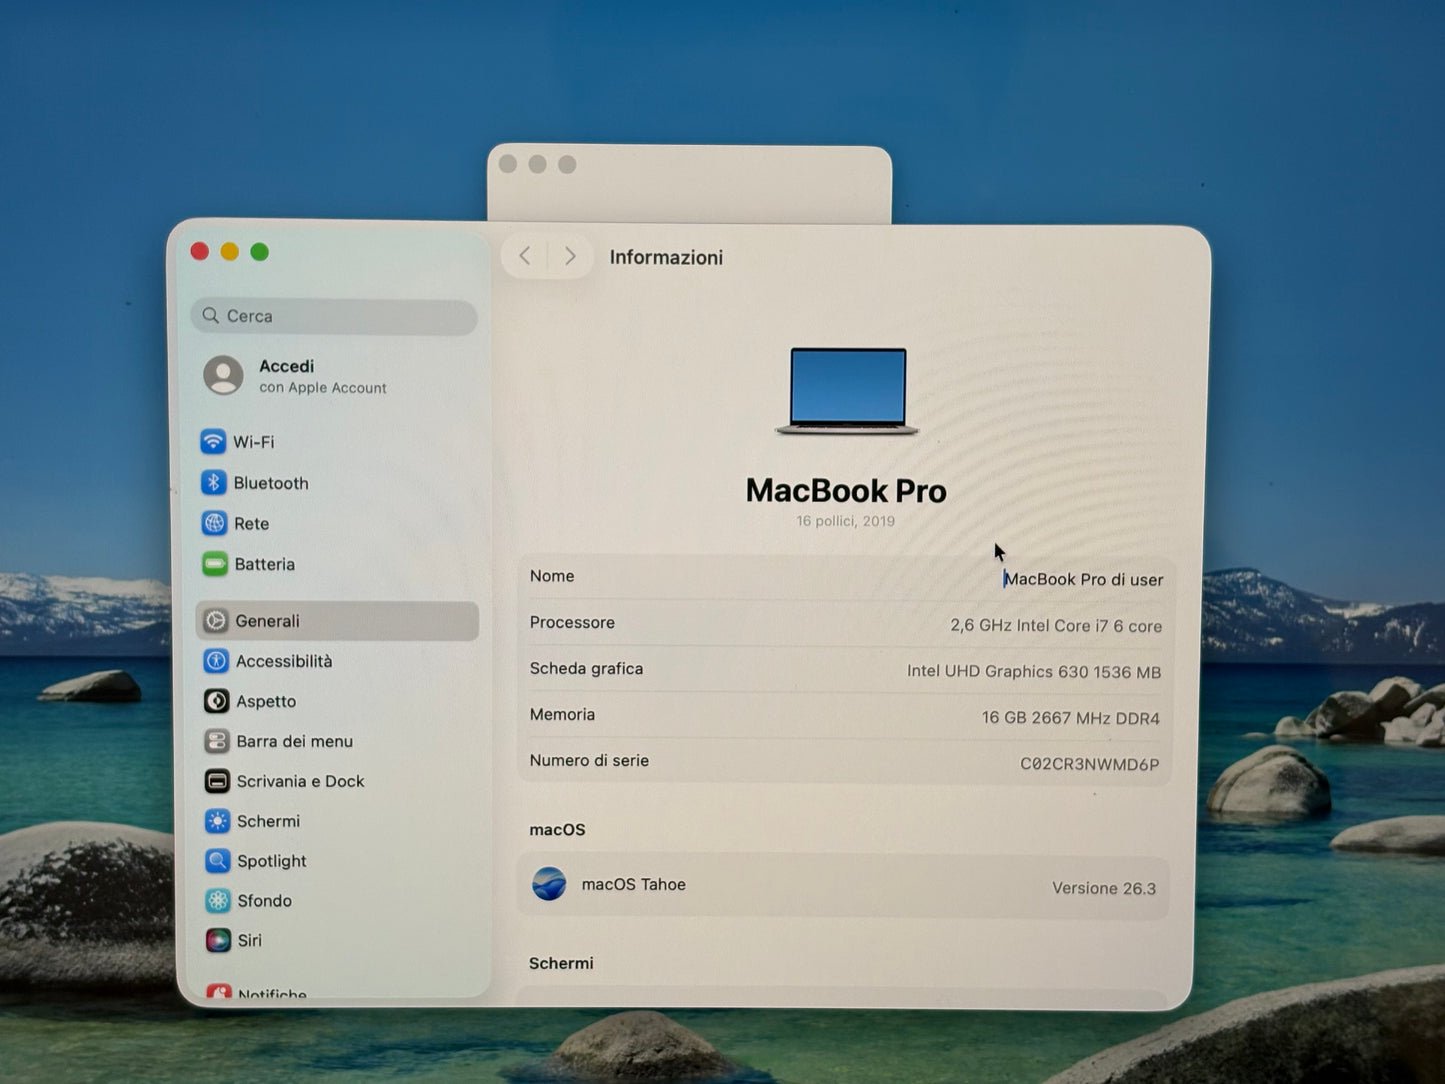
Task: Open Accessibilità icon in sidebar
Action: tap(216, 661)
